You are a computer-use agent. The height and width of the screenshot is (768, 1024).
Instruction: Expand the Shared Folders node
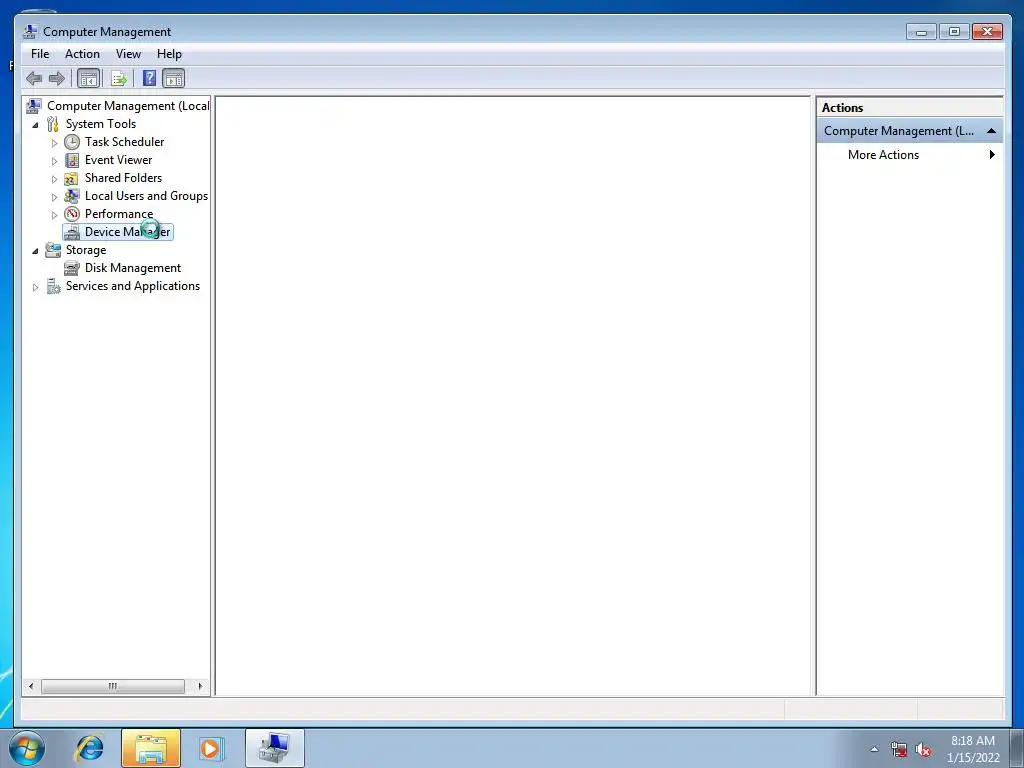click(x=55, y=179)
